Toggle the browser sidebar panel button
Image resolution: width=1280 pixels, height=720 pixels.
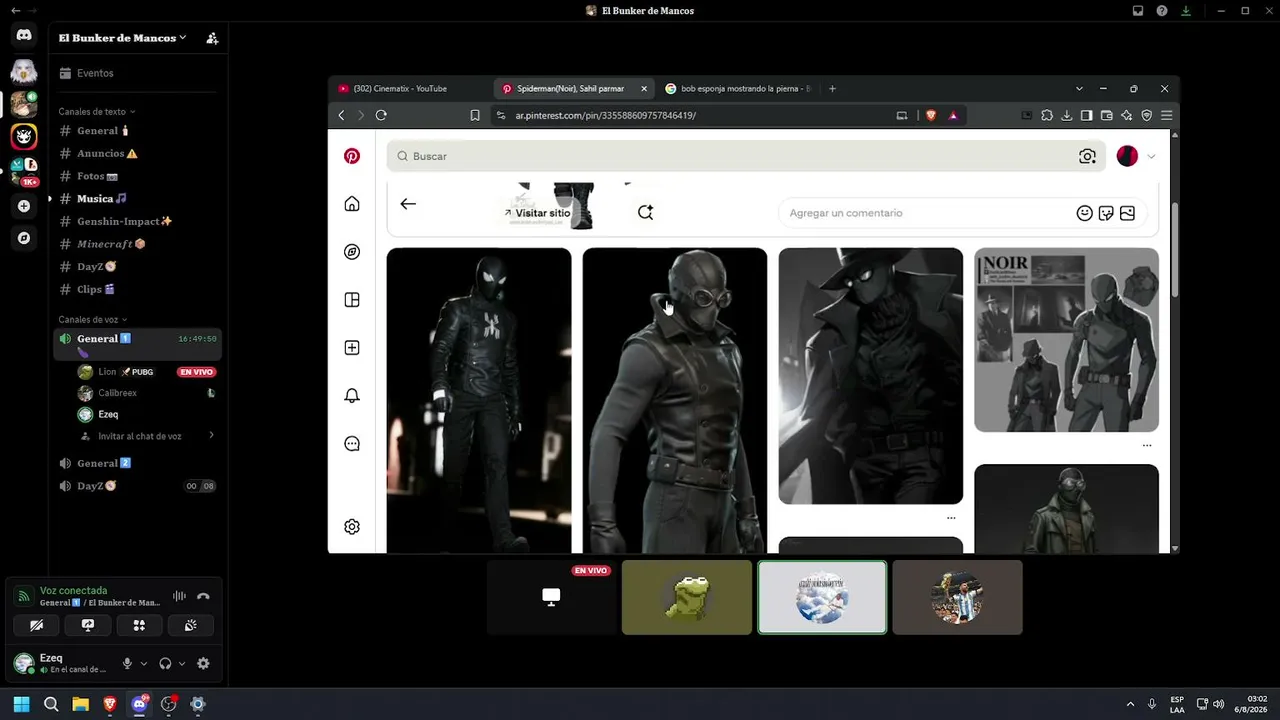[1087, 115]
